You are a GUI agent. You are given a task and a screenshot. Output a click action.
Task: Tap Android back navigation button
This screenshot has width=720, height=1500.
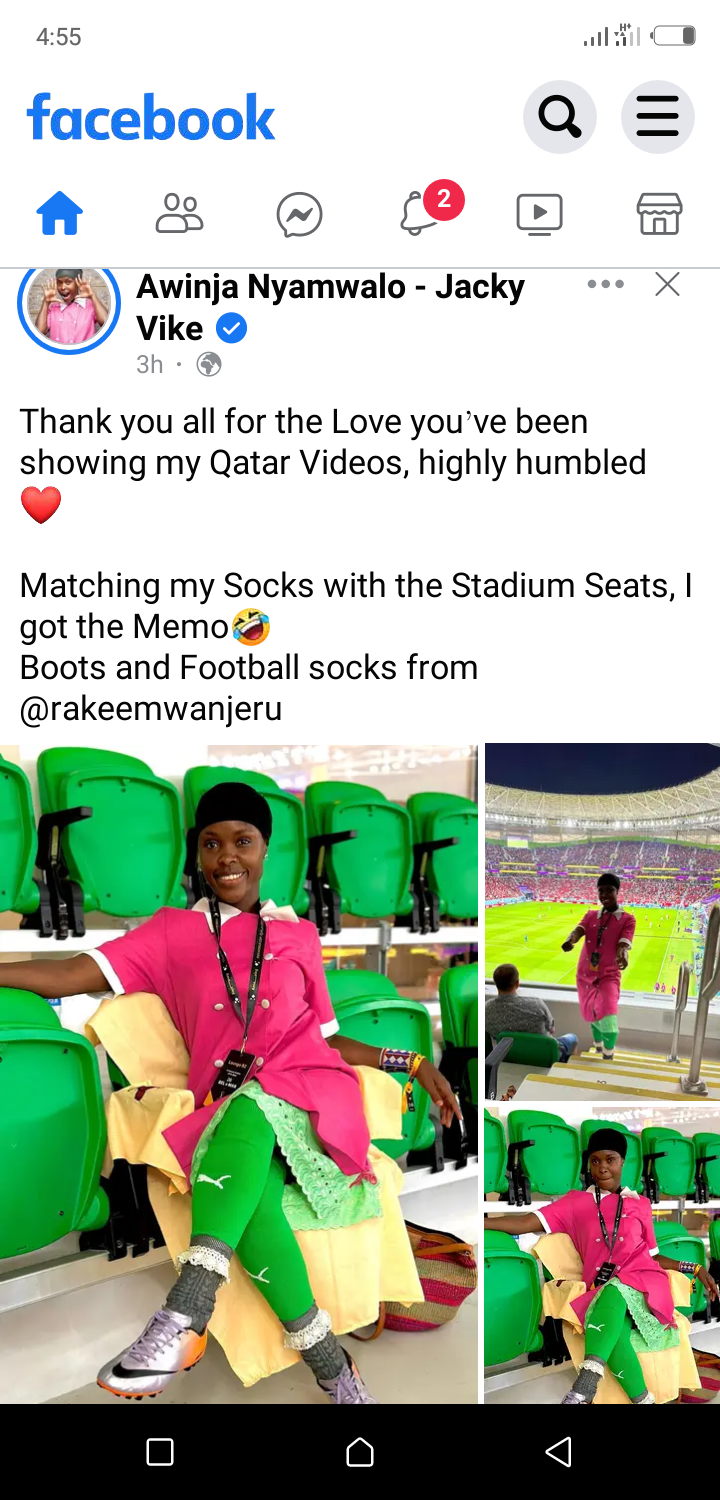[x=559, y=1452]
